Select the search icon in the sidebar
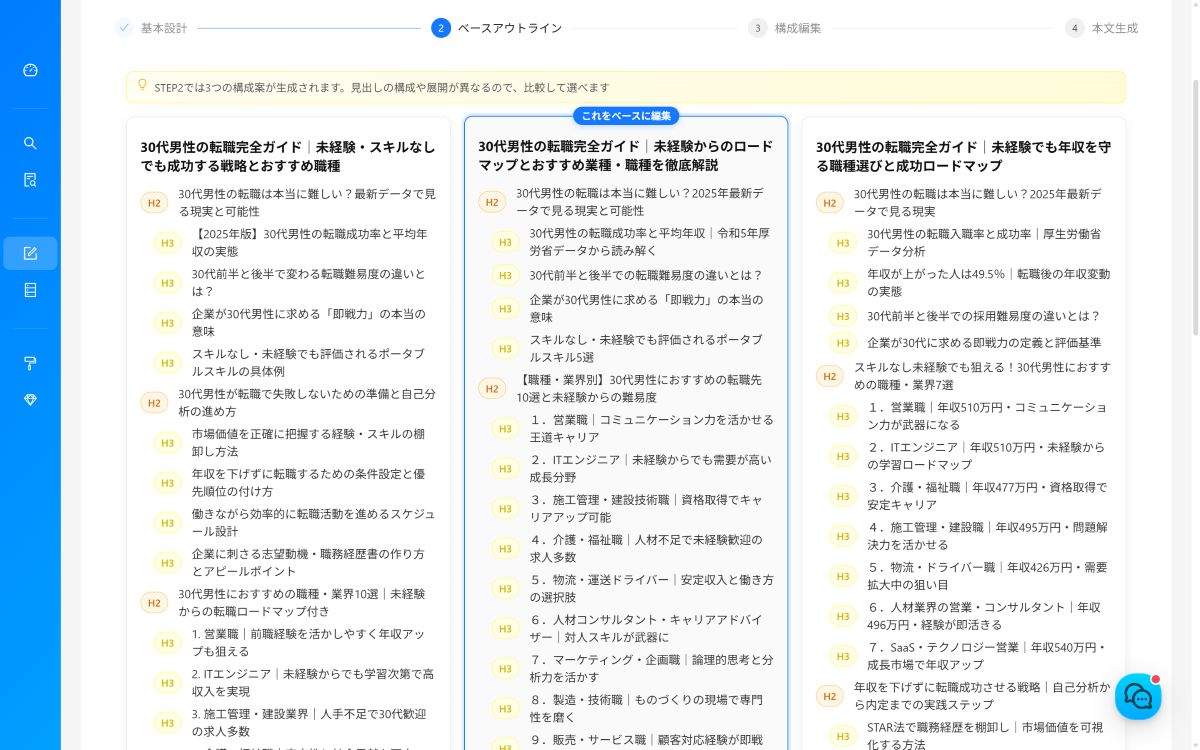The height and width of the screenshot is (750, 1200). [30, 143]
